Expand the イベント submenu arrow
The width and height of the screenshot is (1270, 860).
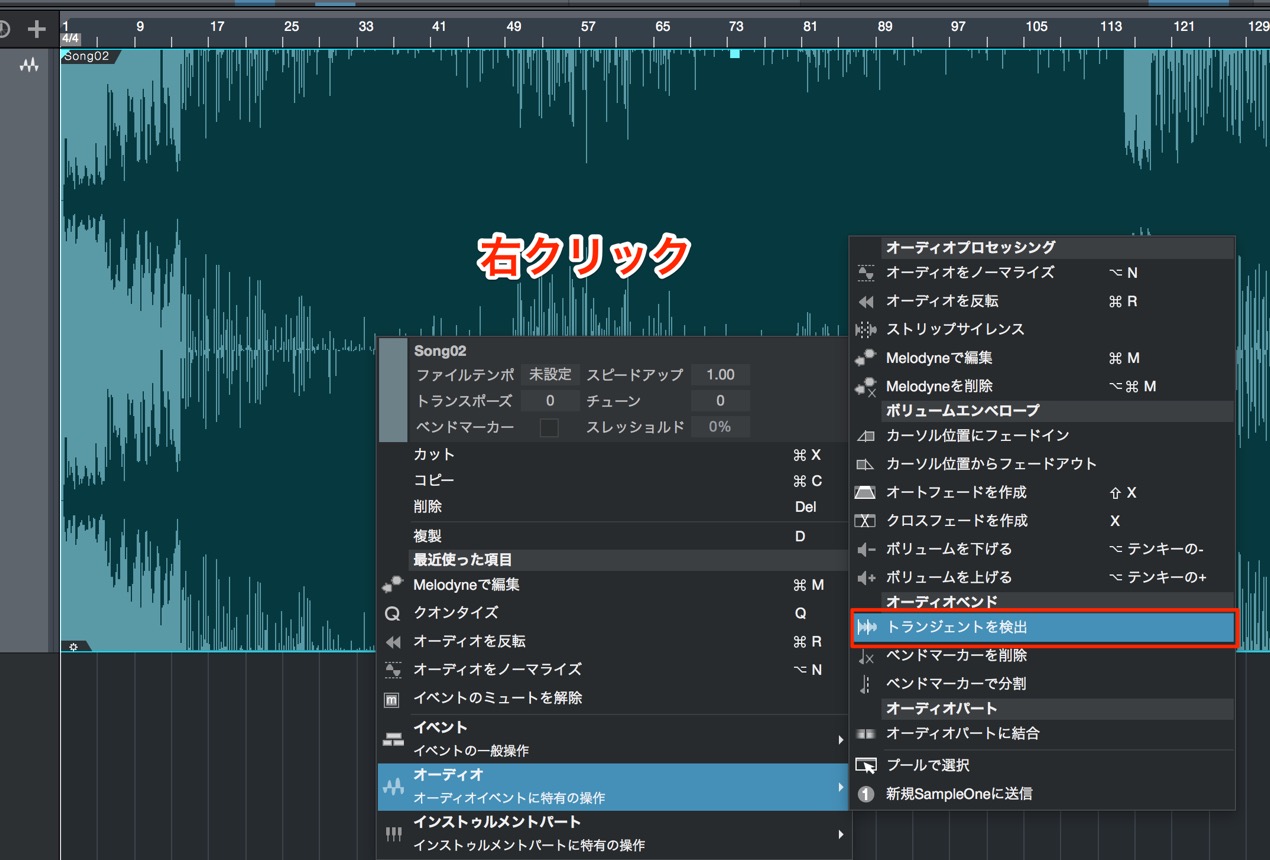point(840,740)
